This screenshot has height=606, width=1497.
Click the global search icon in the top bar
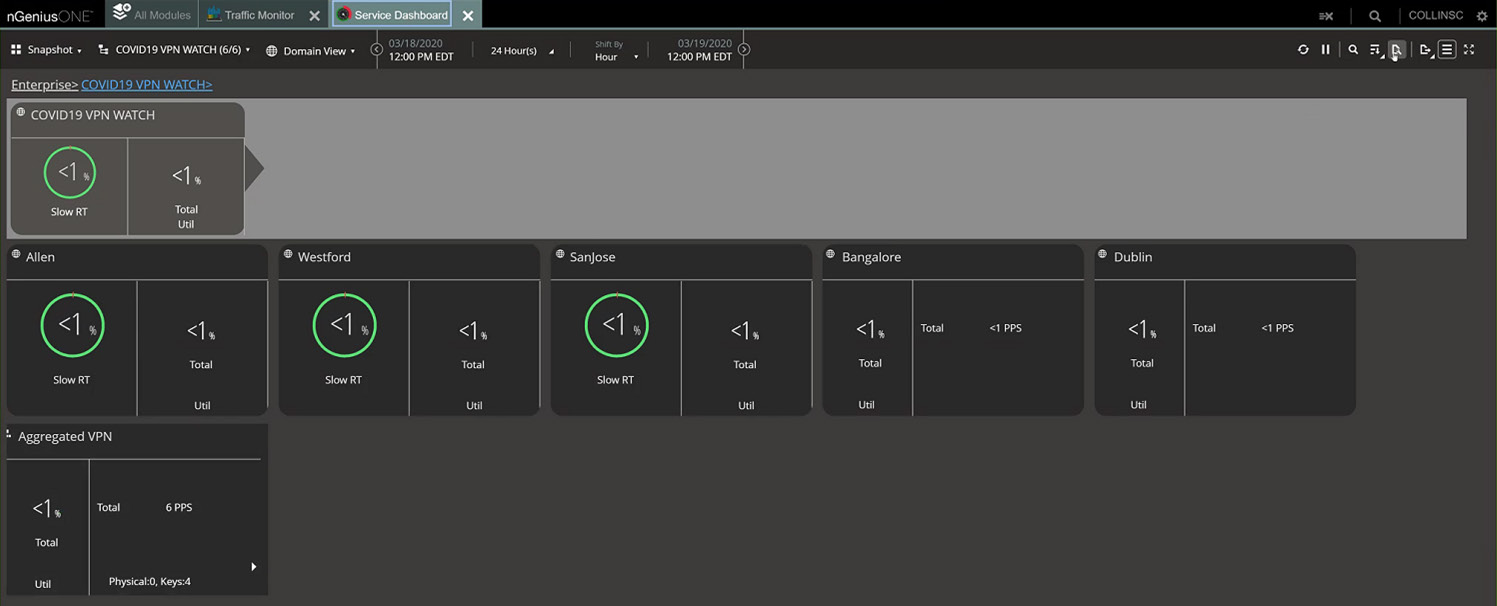(1375, 16)
